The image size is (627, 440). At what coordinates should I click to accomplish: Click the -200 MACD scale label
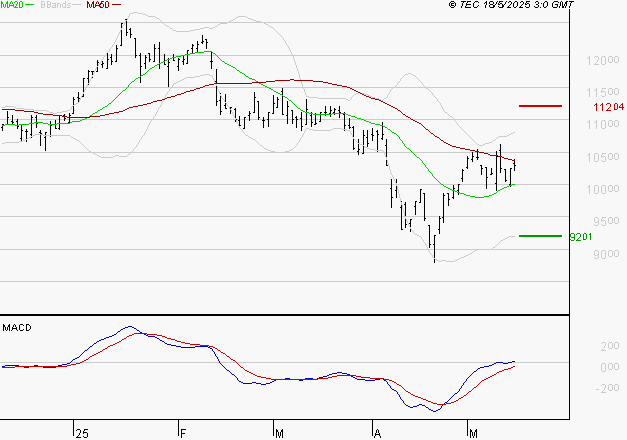(607, 388)
